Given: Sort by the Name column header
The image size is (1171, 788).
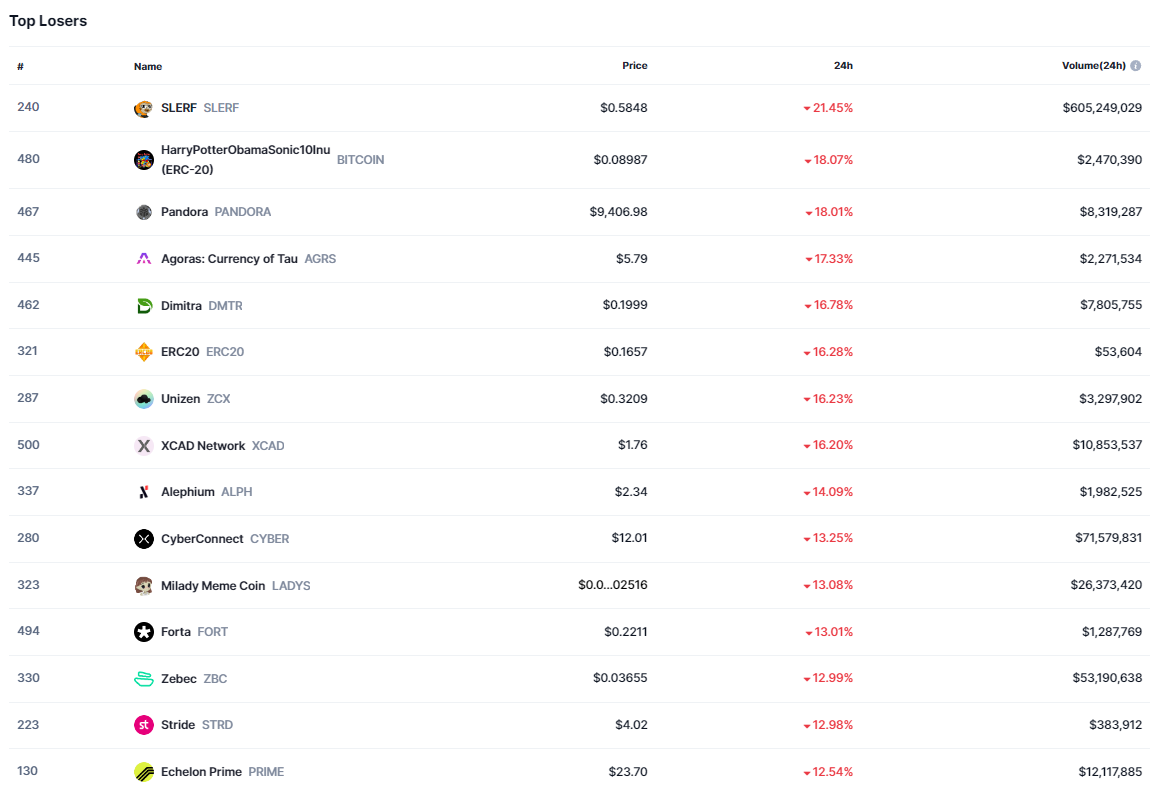Looking at the screenshot, I should click(x=148, y=67).
